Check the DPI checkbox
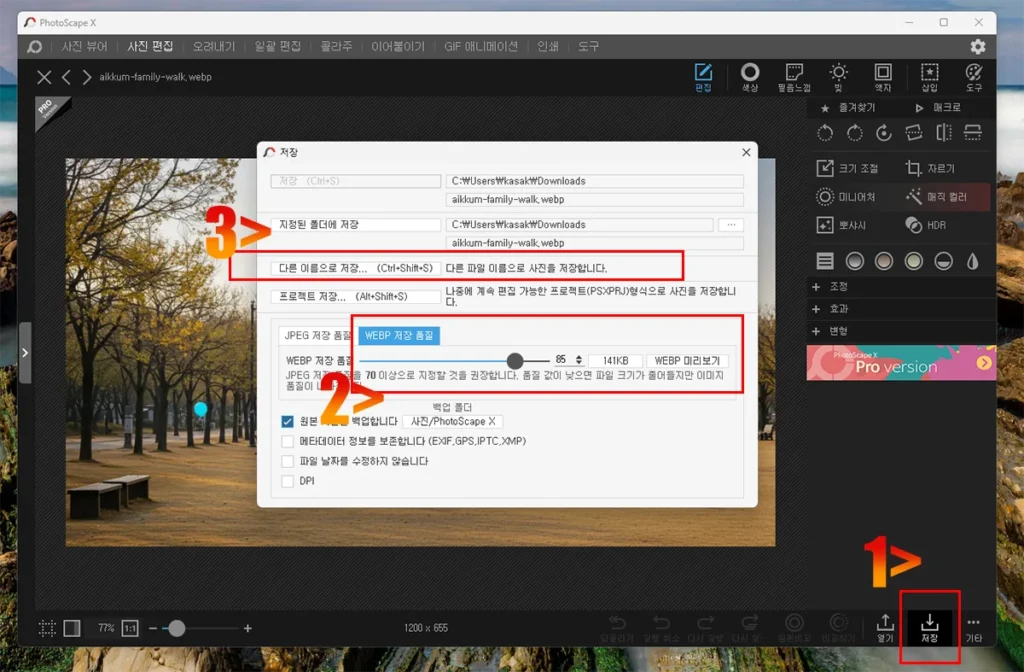The image size is (1024, 672). point(288,481)
